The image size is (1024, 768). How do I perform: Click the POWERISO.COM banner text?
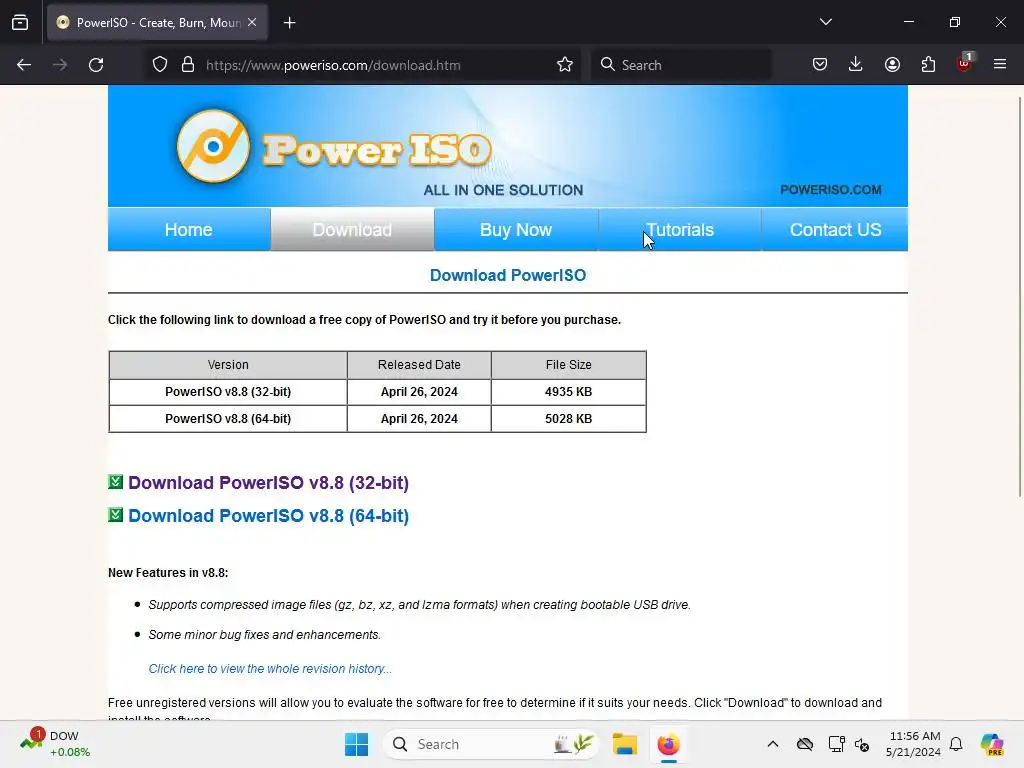pyautogui.click(x=831, y=189)
